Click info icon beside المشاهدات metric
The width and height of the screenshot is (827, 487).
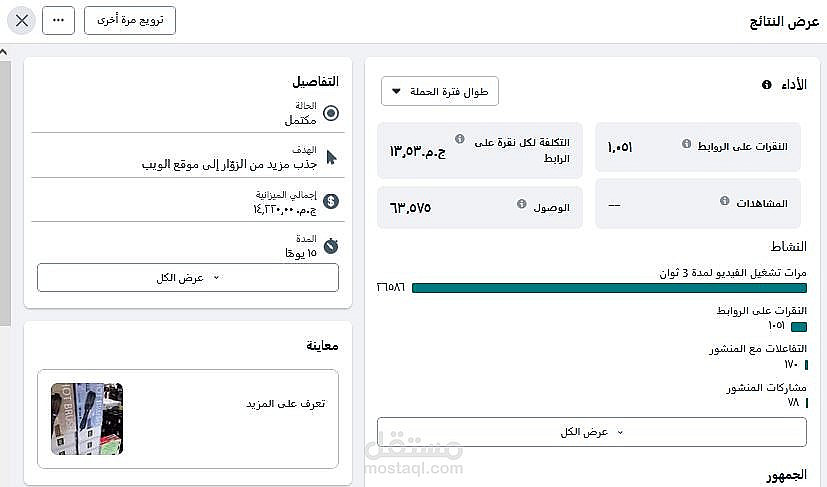725,201
